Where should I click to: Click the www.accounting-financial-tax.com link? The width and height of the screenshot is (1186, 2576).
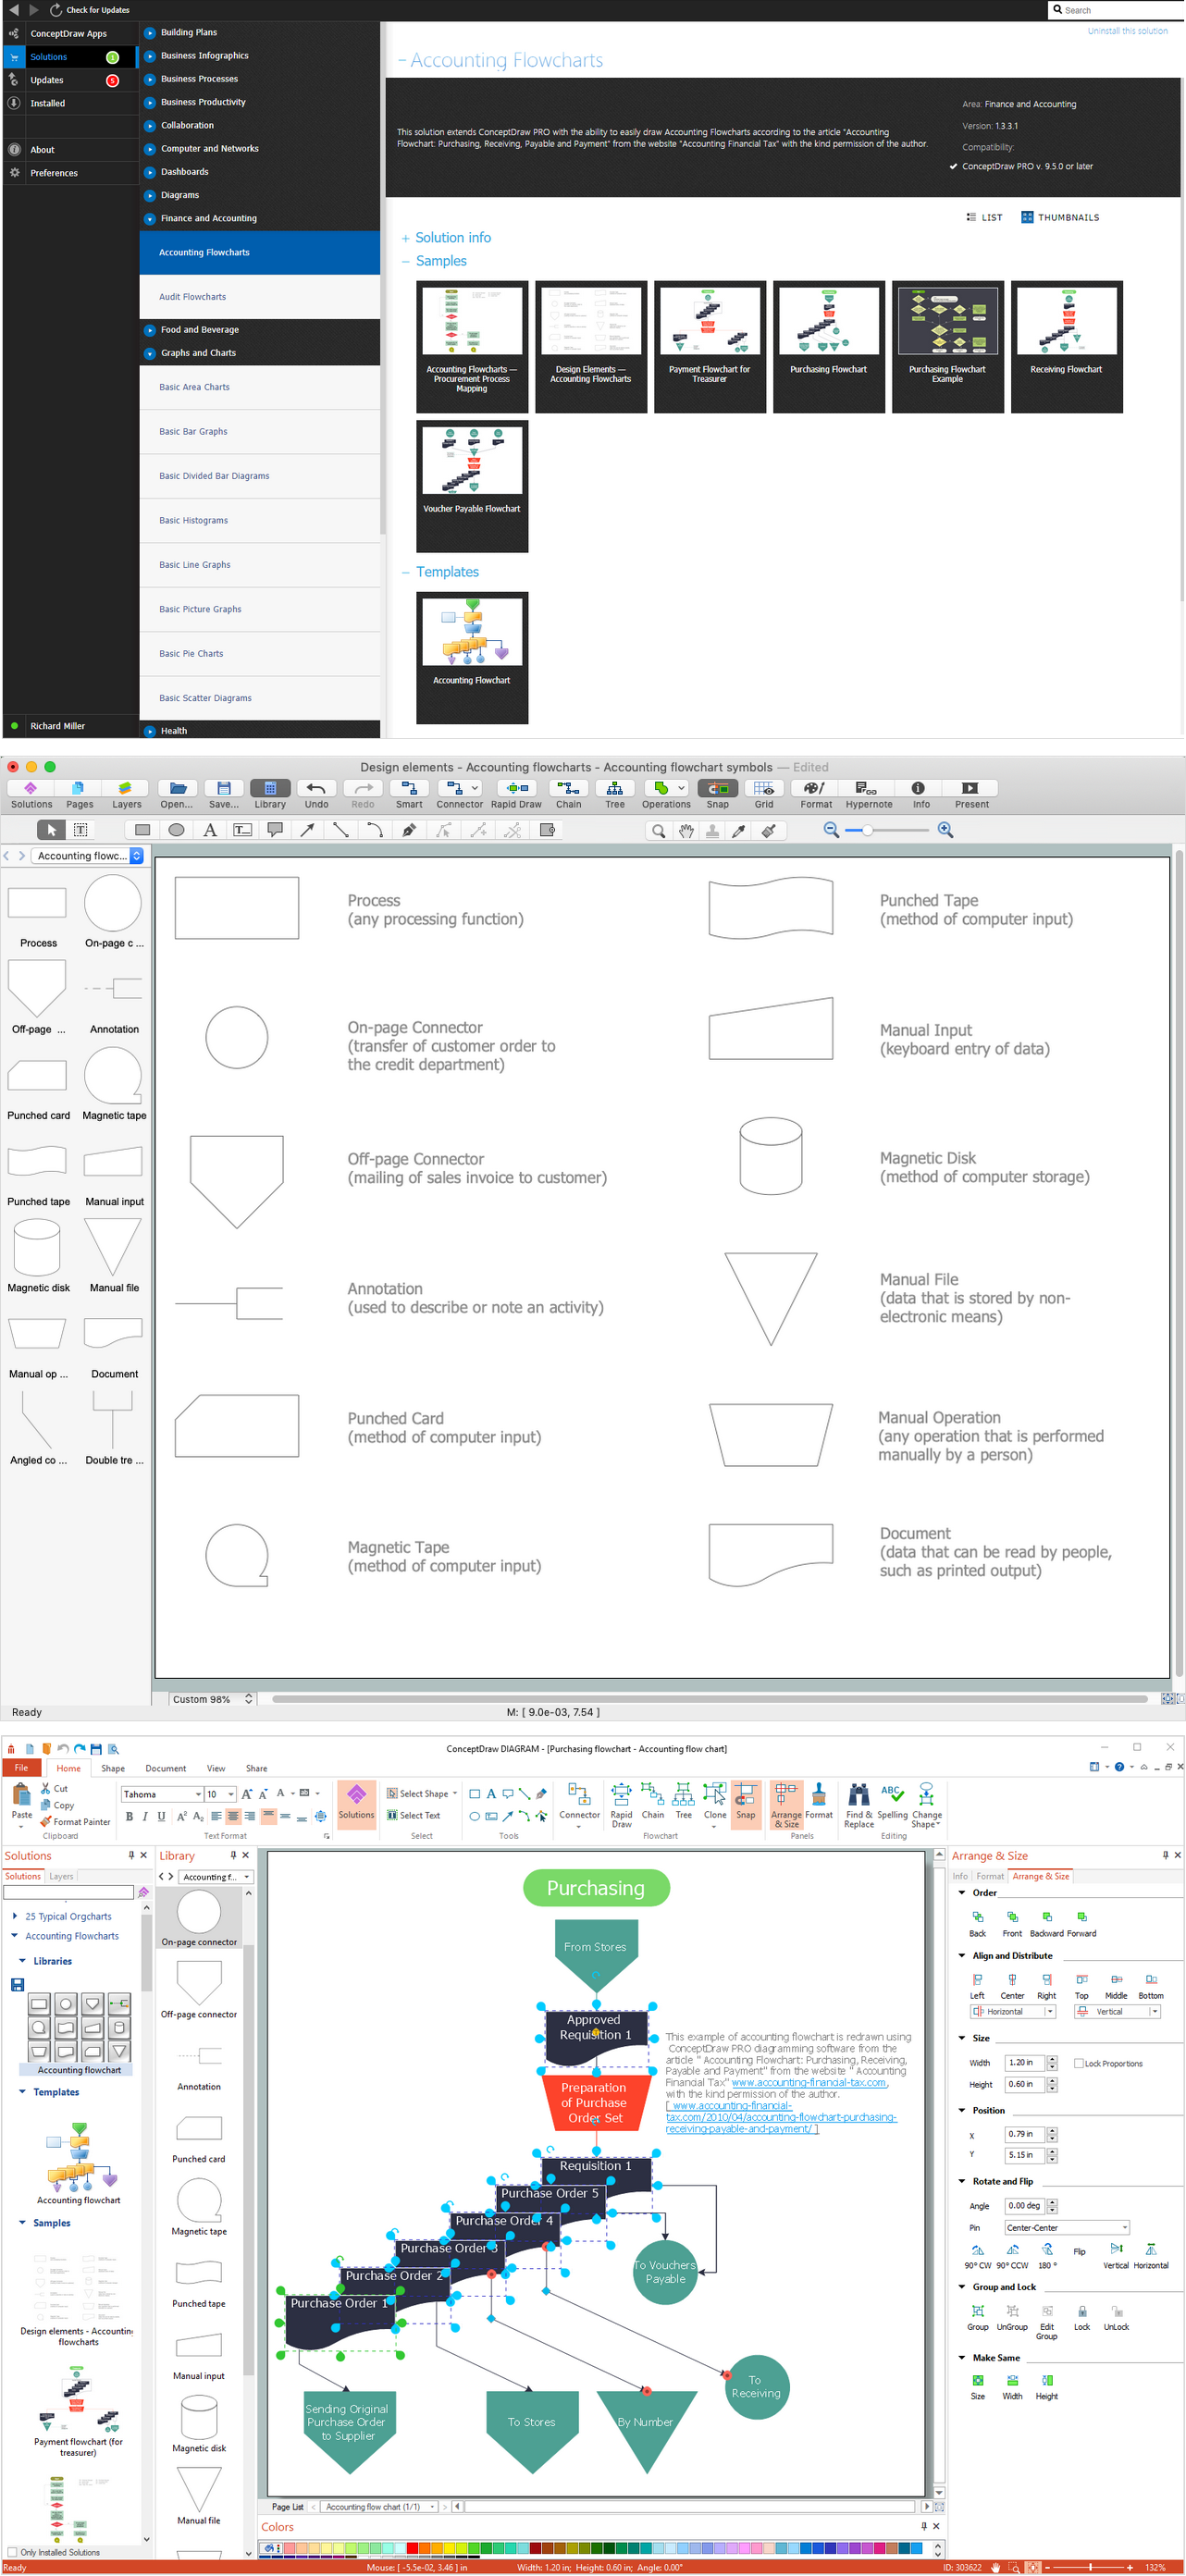tap(808, 2082)
